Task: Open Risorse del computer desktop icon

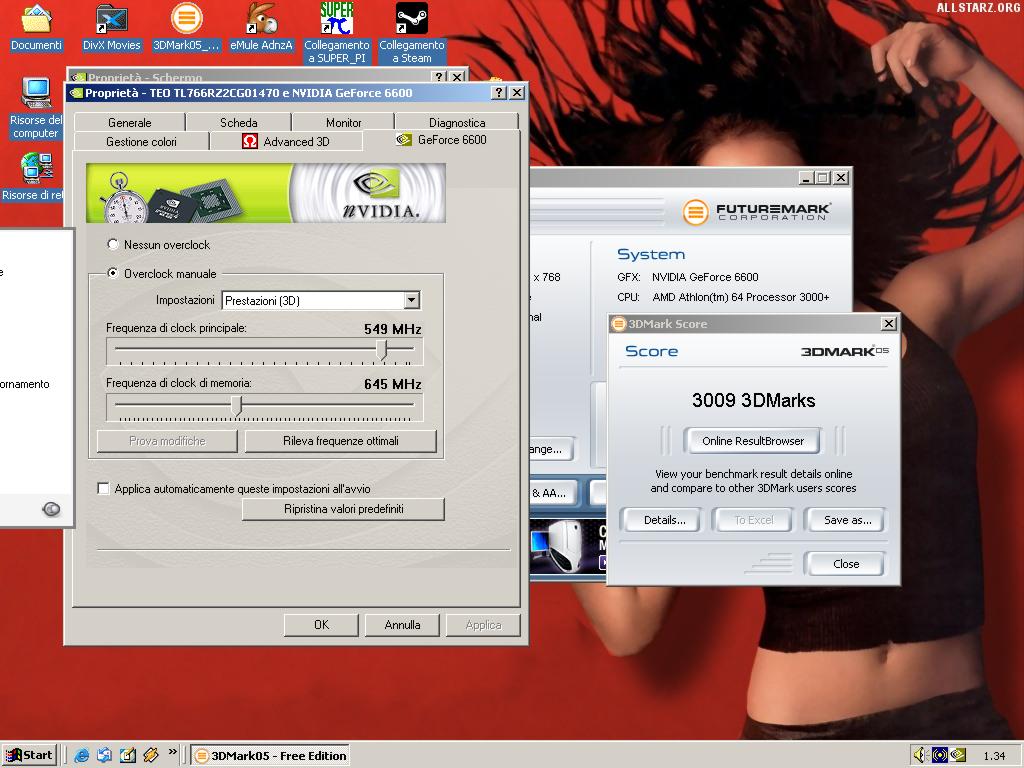Action: (x=36, y=108)
